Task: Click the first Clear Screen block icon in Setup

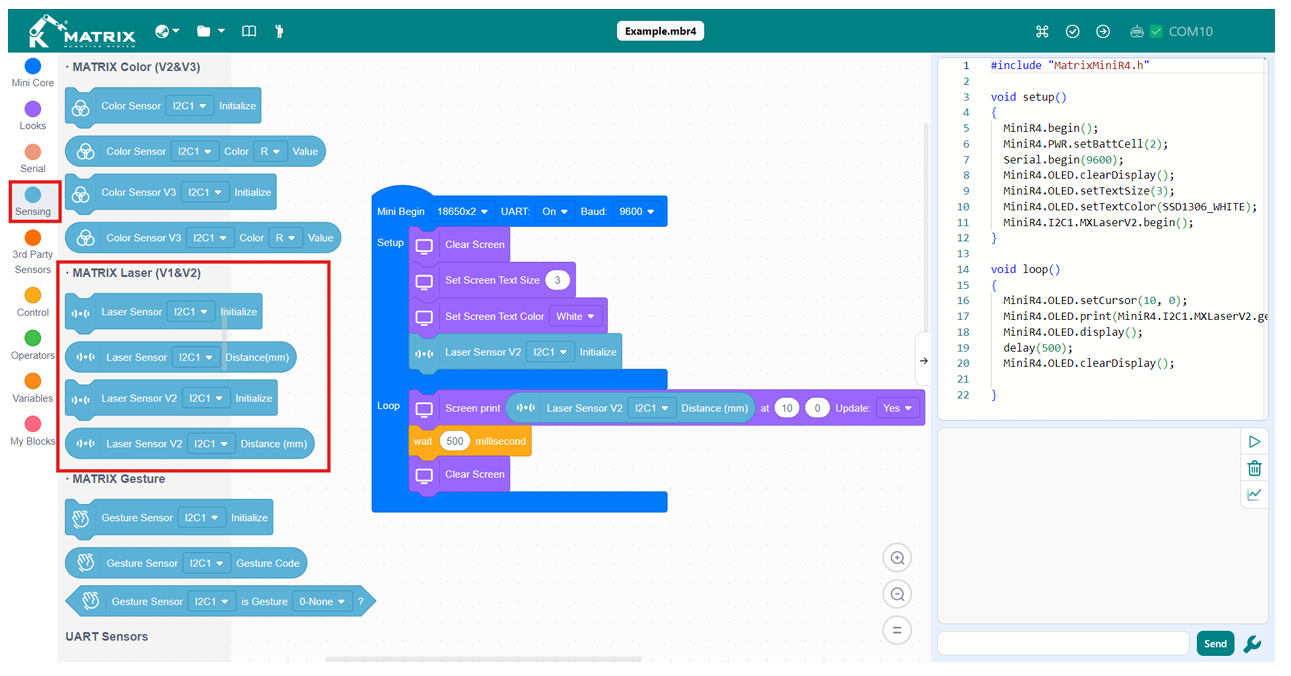Action: (425, 245)
